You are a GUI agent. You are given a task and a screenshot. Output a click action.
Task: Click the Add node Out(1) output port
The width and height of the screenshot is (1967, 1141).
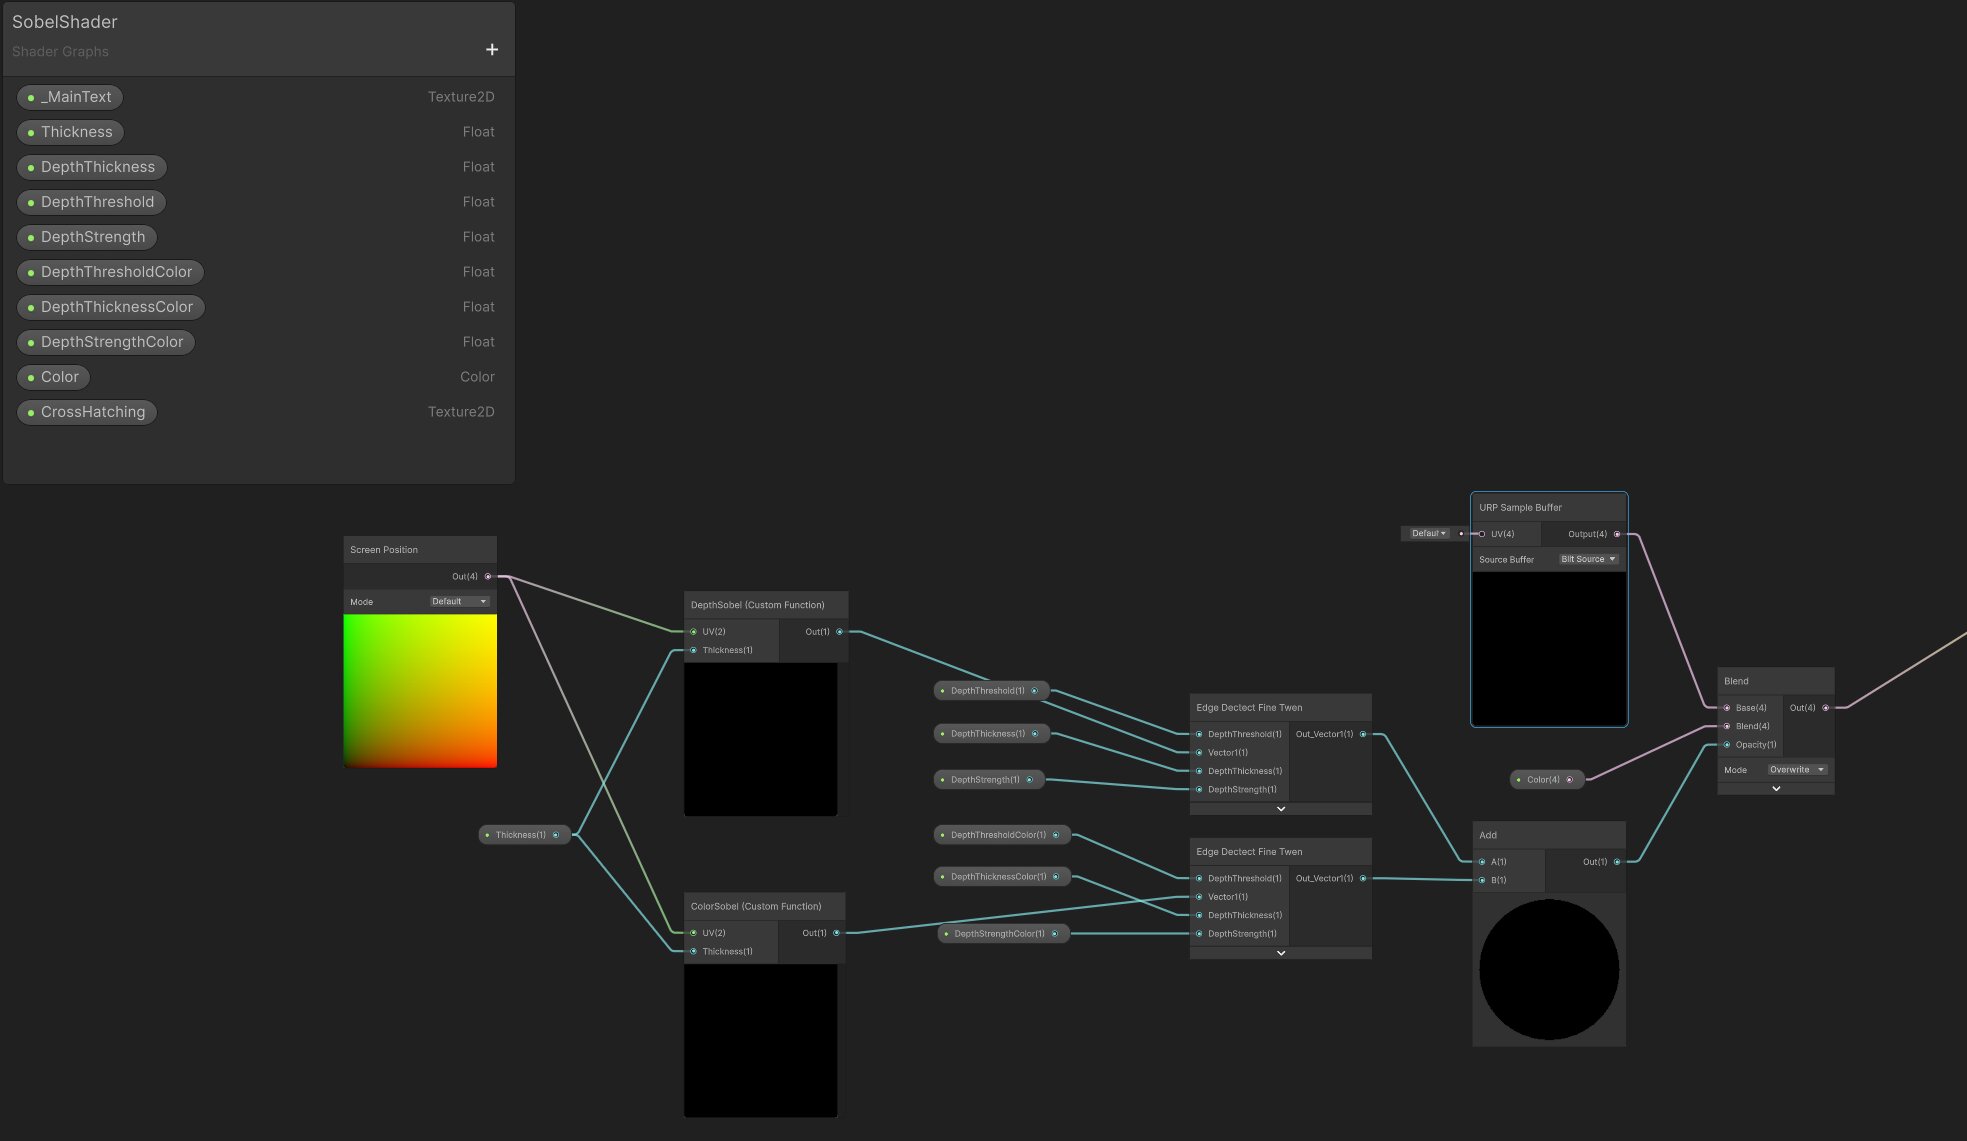coord(1617,862)
